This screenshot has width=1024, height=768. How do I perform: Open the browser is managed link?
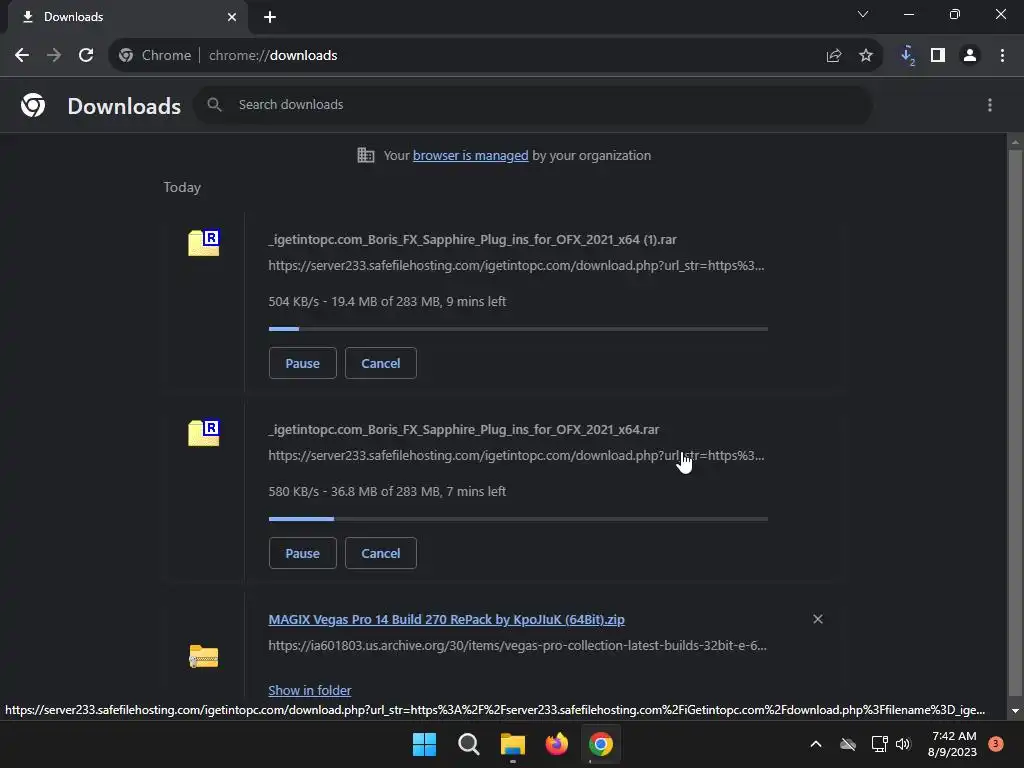point(470,155)
